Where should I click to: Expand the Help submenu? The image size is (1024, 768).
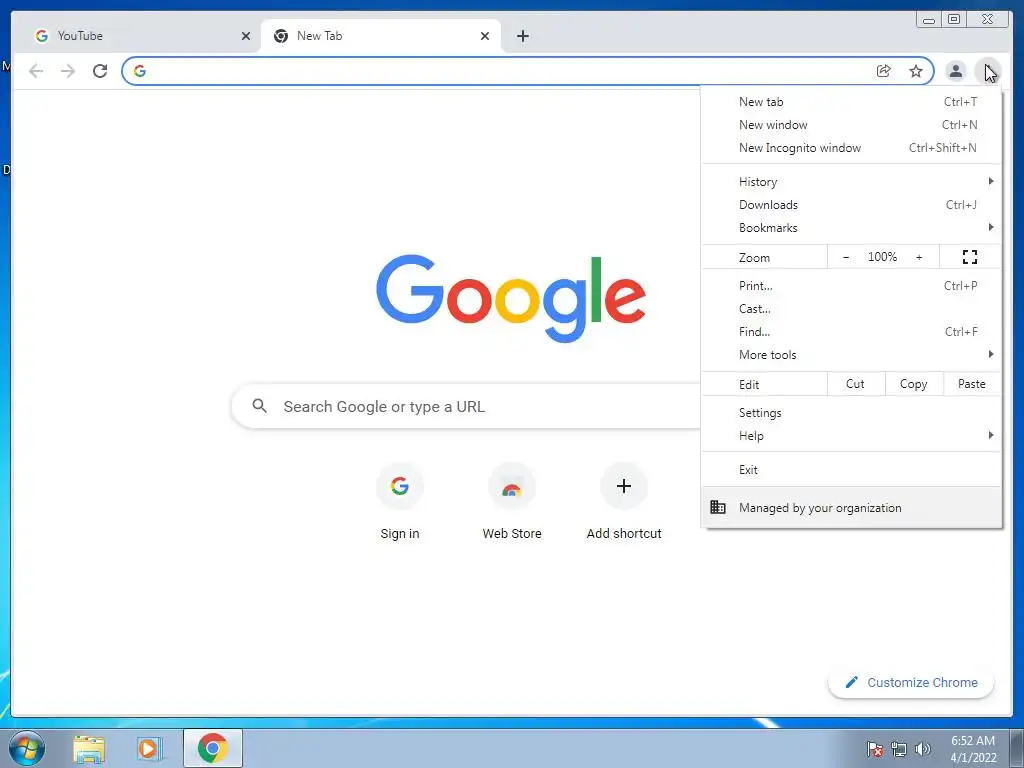[x=852, y=436]
